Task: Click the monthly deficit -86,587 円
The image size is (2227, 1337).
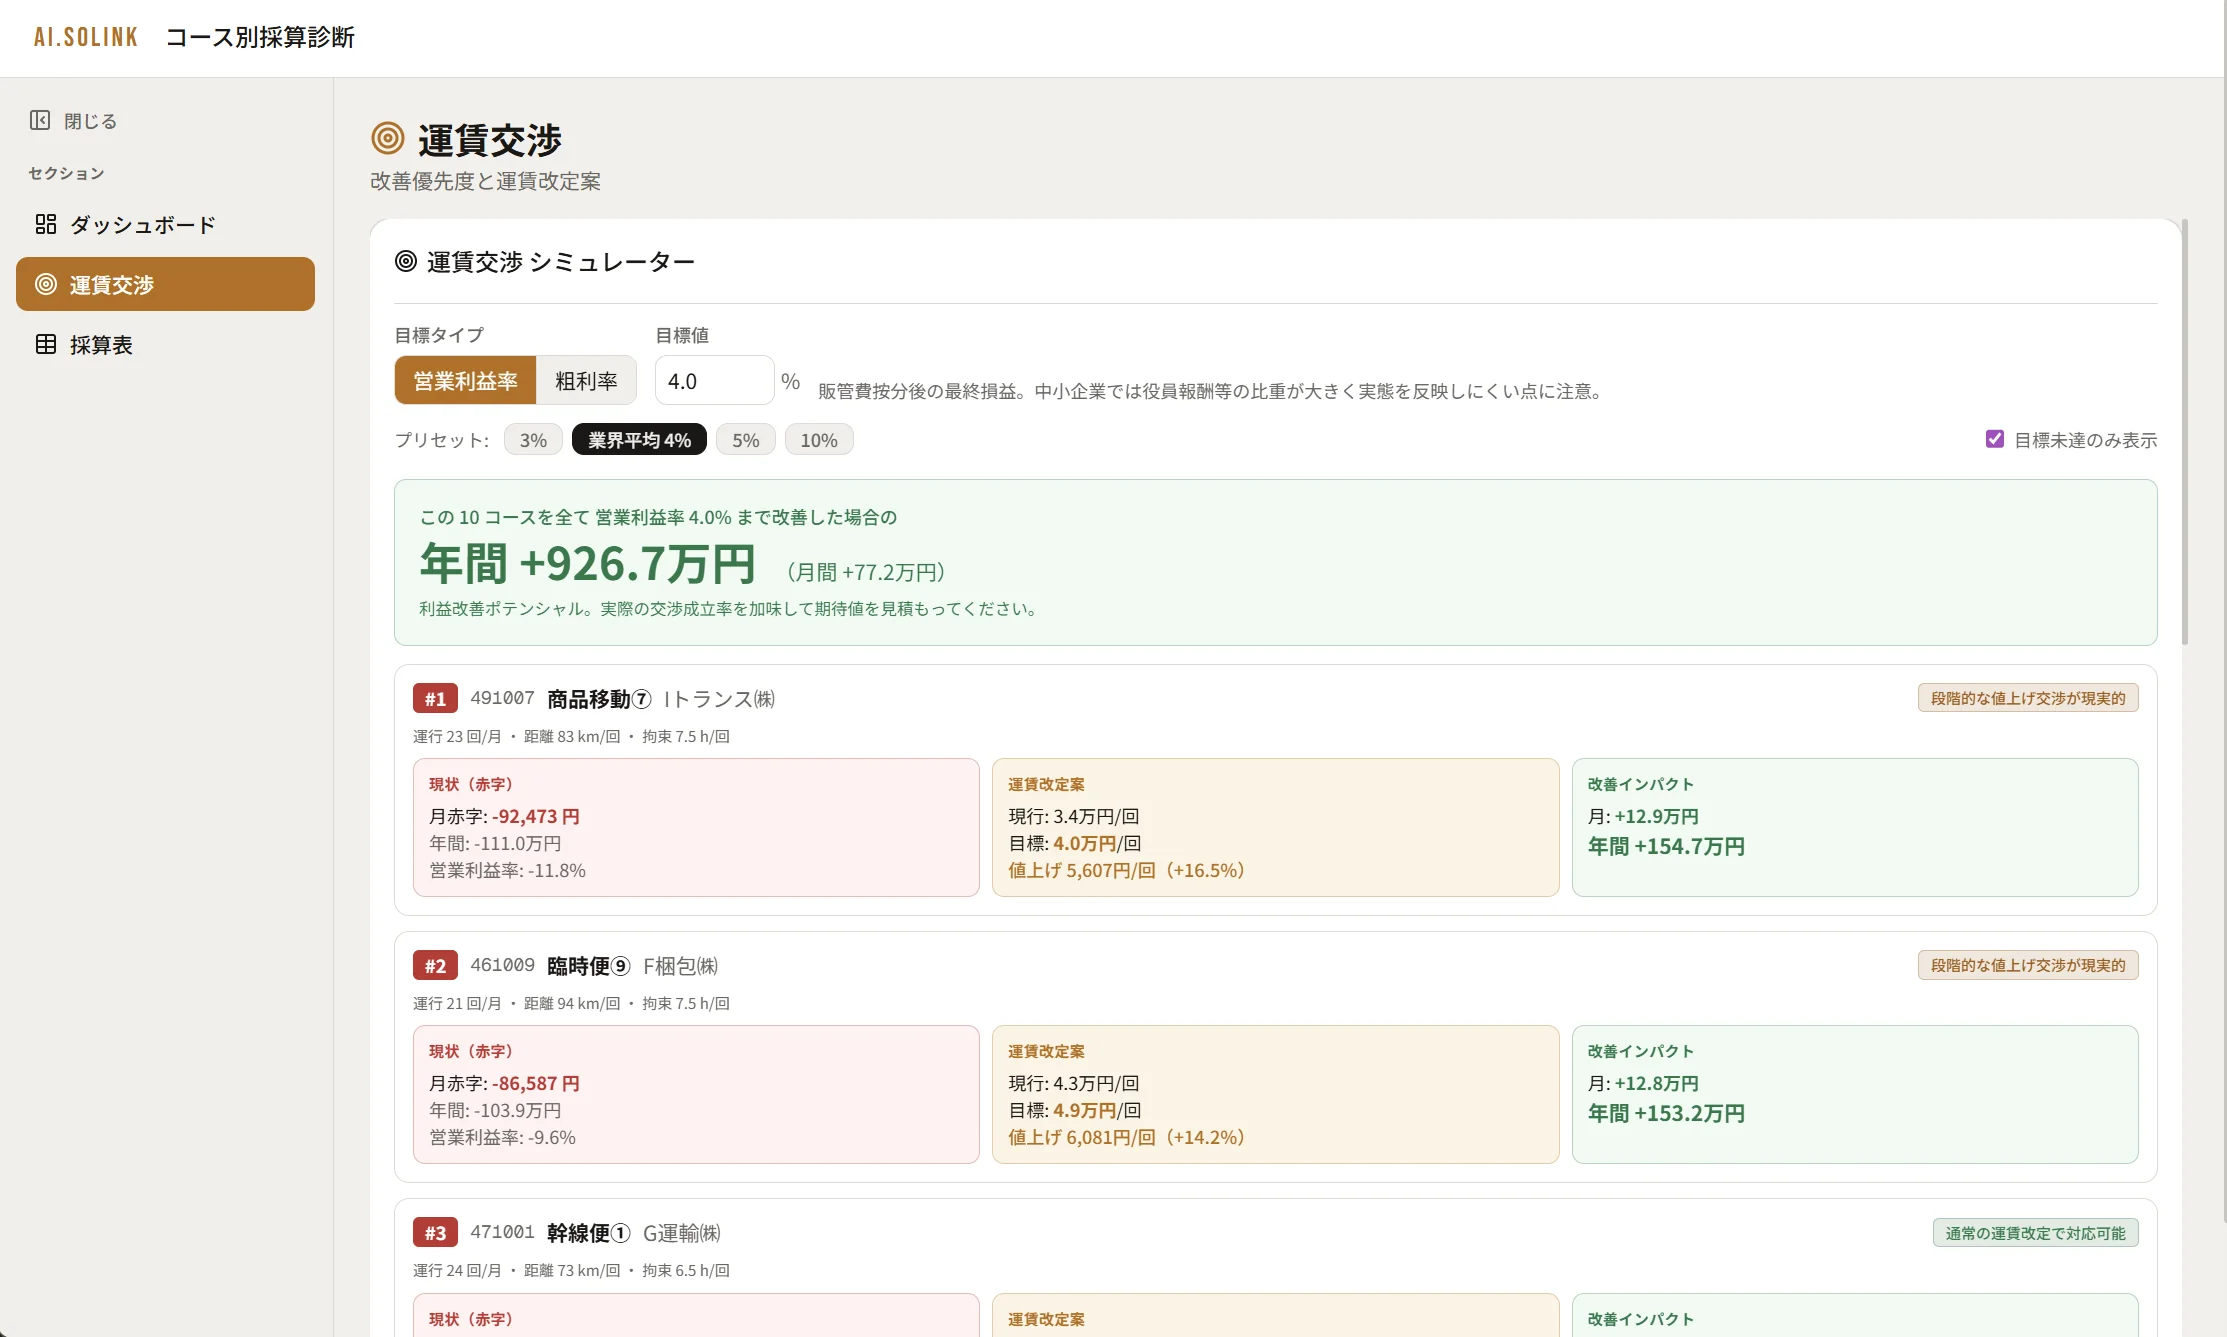Action: pyautogui.click(x=536, y=1083)
